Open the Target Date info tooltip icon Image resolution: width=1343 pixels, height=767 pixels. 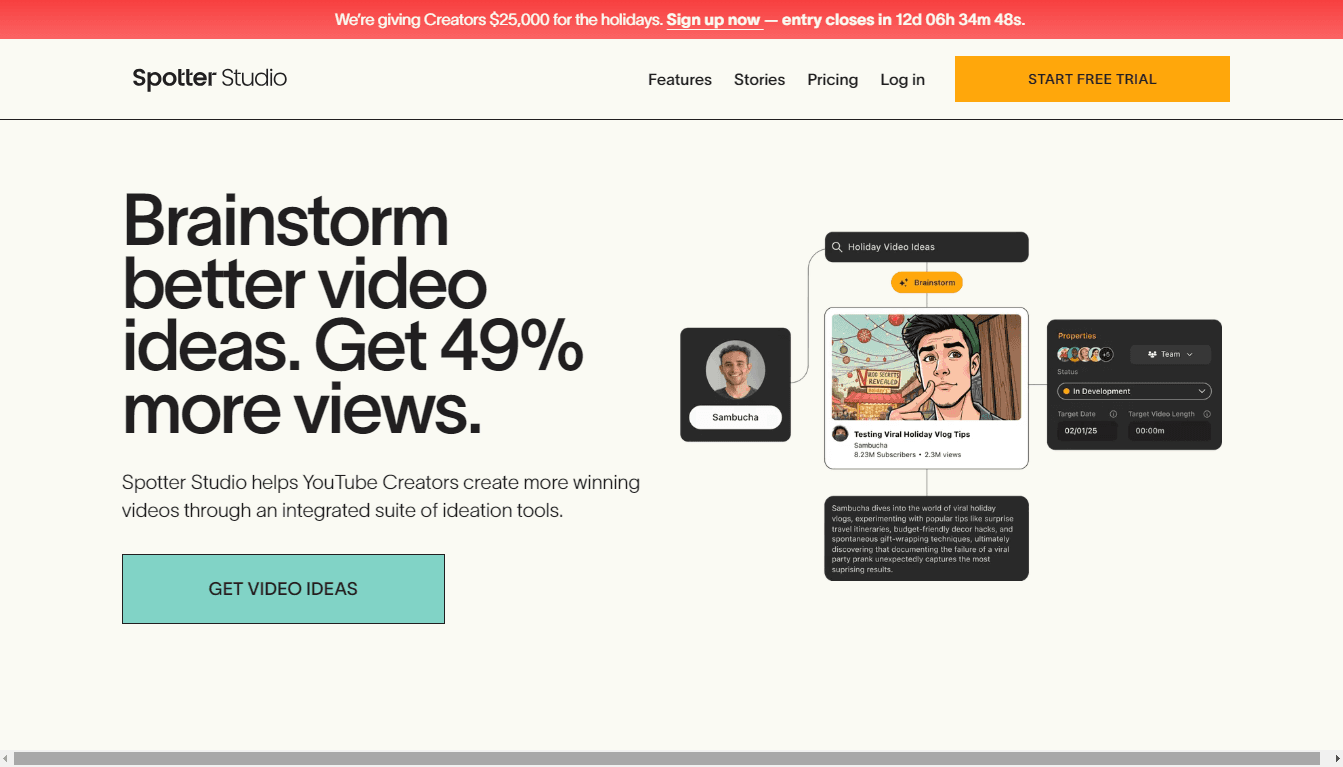(1114, 414)
